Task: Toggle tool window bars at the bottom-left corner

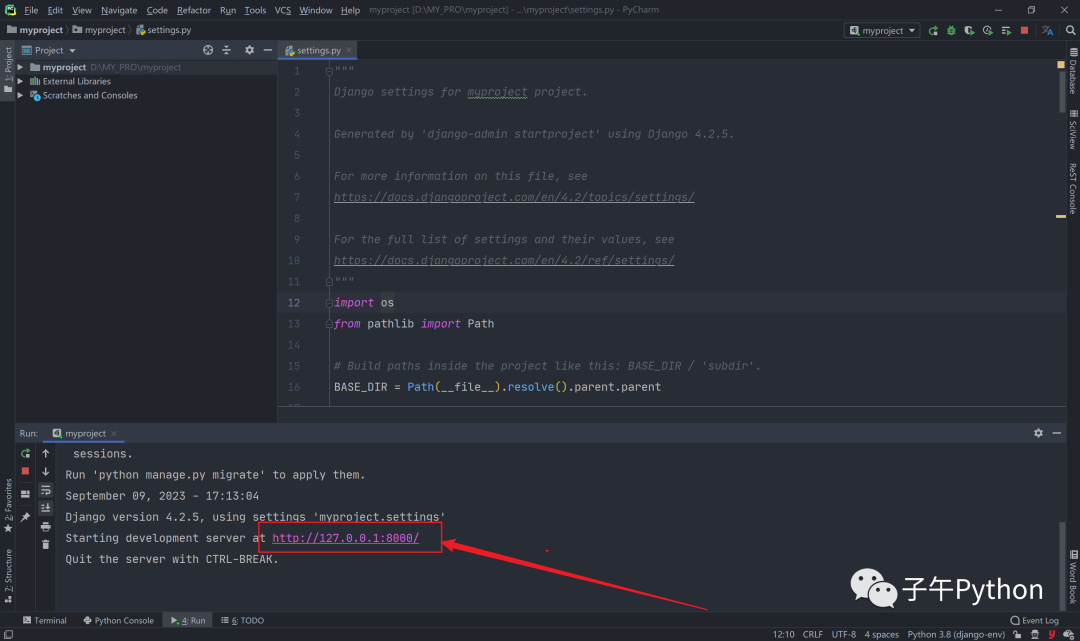Action: click(8, 635)
